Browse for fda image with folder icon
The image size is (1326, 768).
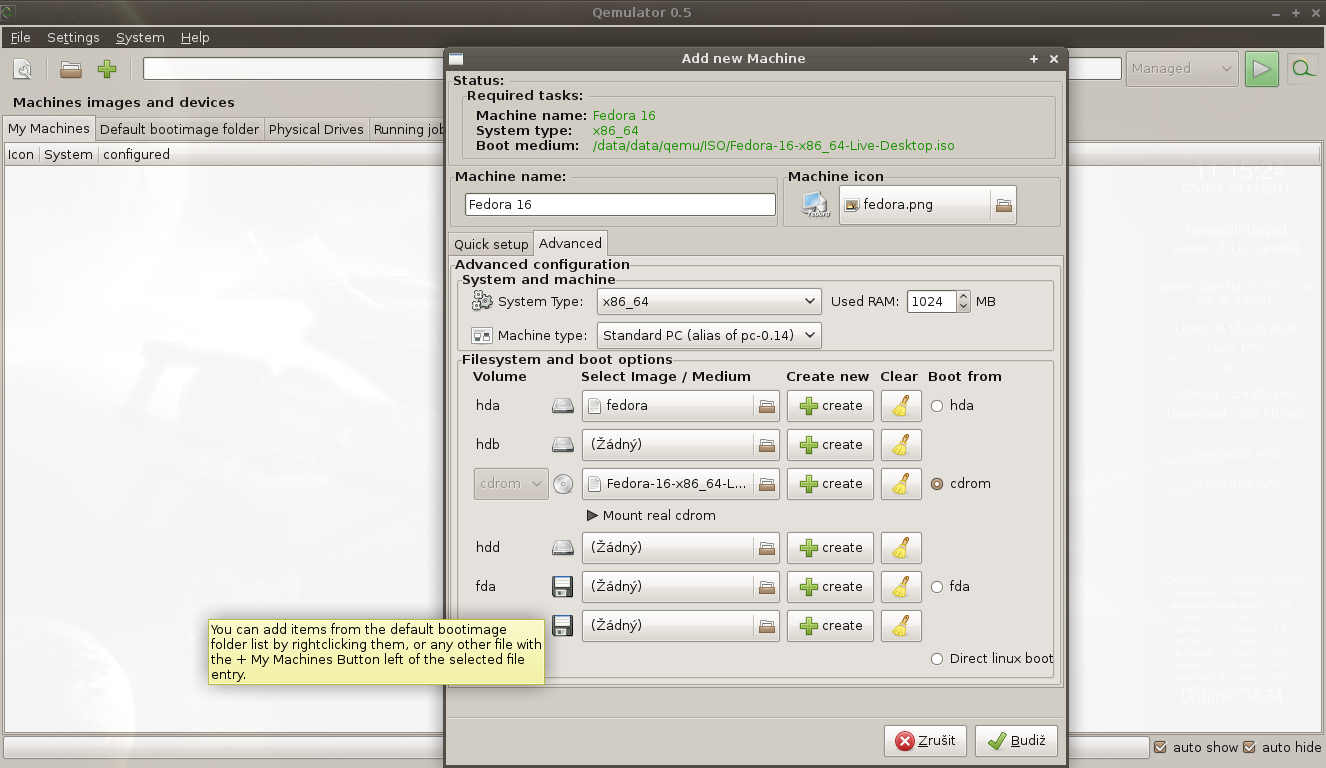(767, 587)
